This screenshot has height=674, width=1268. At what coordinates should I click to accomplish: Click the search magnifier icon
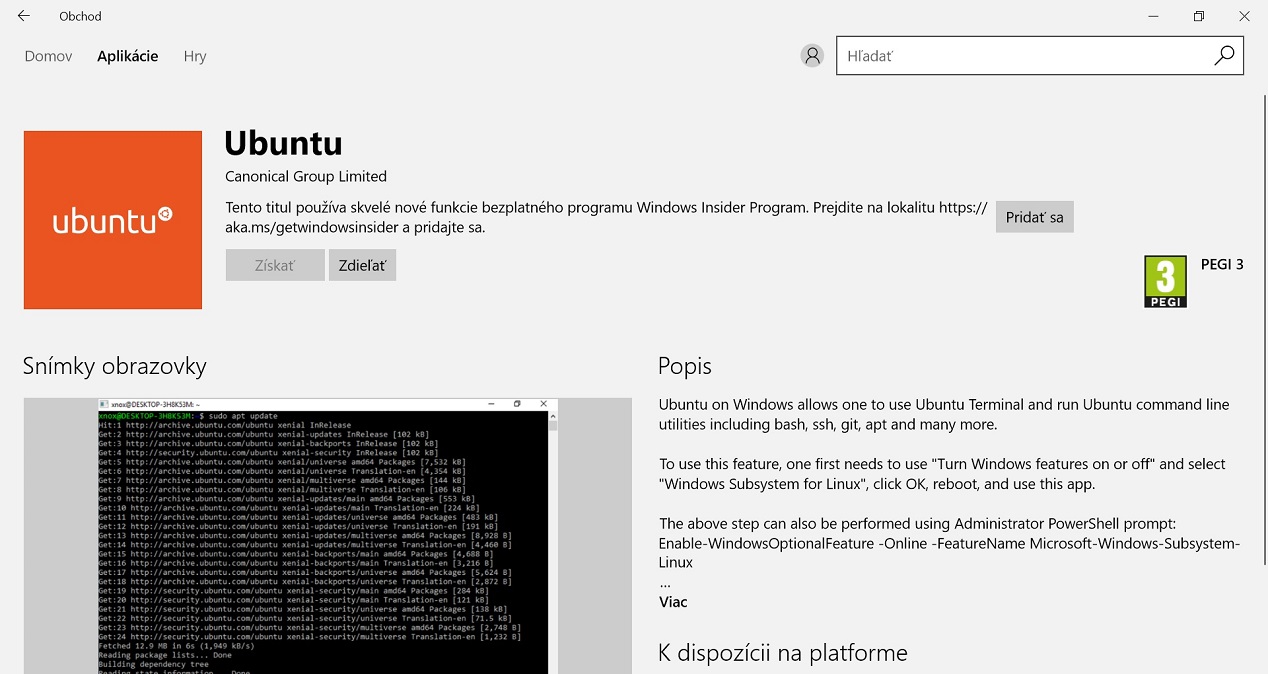[1224, 56]
